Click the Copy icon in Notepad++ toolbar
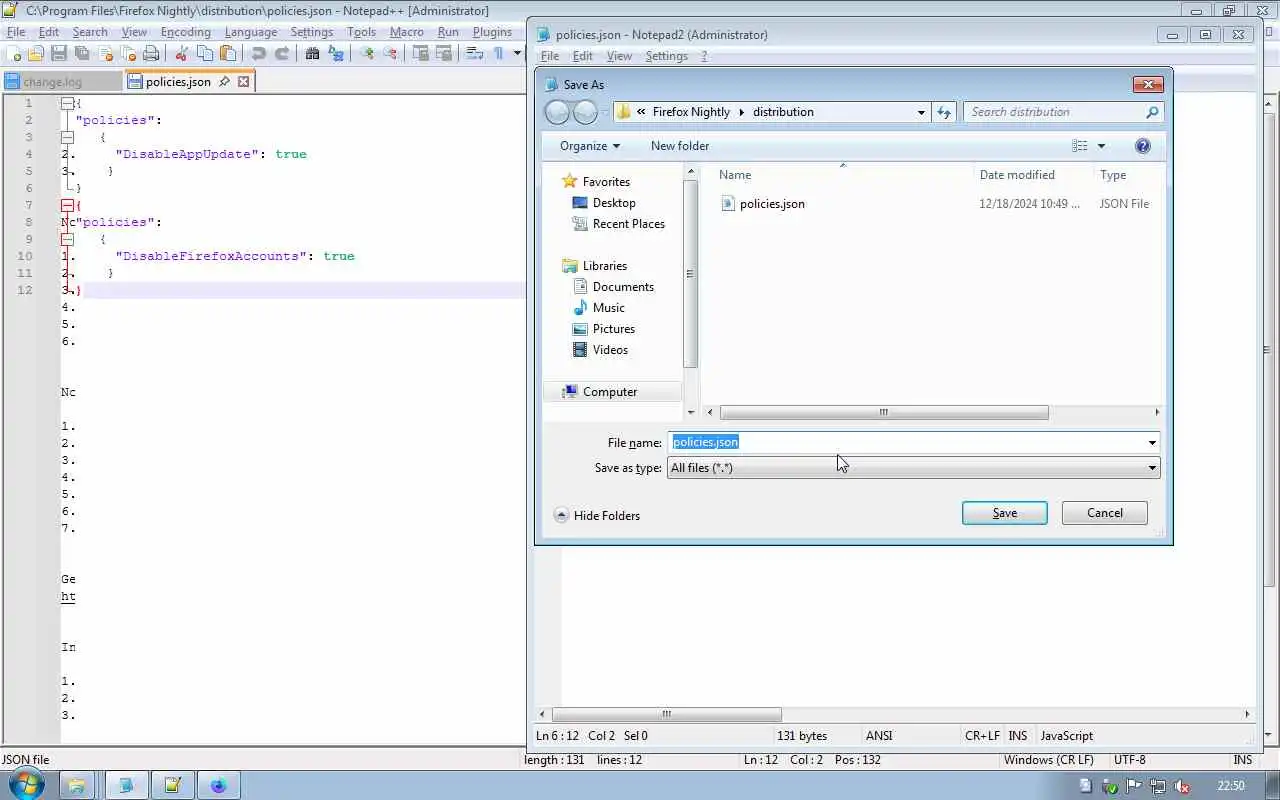The width and height of the screenshot is (1280, 800). [205, 54]
